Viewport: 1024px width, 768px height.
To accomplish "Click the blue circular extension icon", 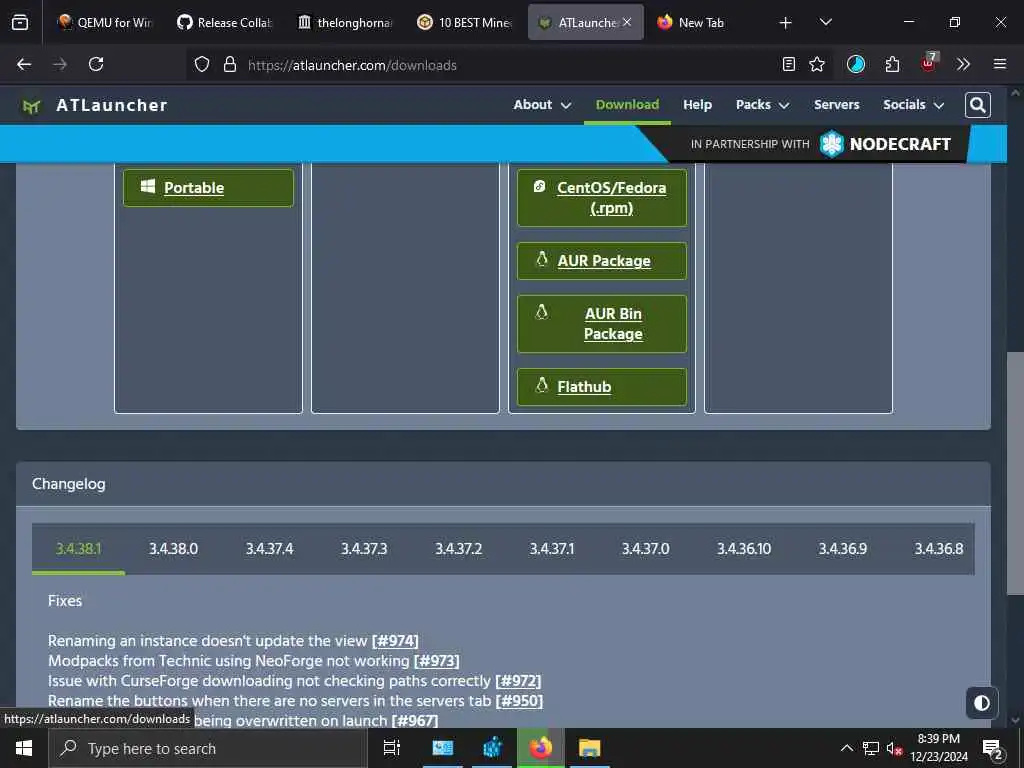I will 856,64.
